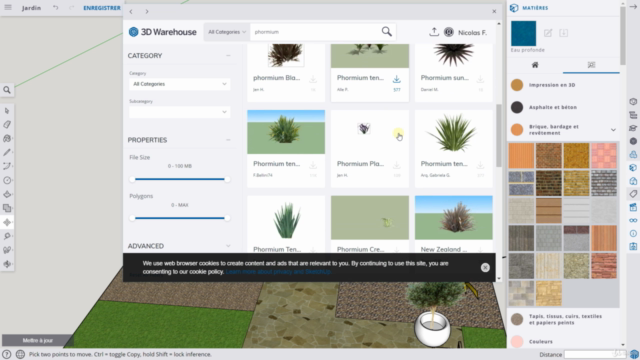The width and height of the screenshot is (640, 360).
Task: Adjust the Polygons range slider
Action: (180, 218)
